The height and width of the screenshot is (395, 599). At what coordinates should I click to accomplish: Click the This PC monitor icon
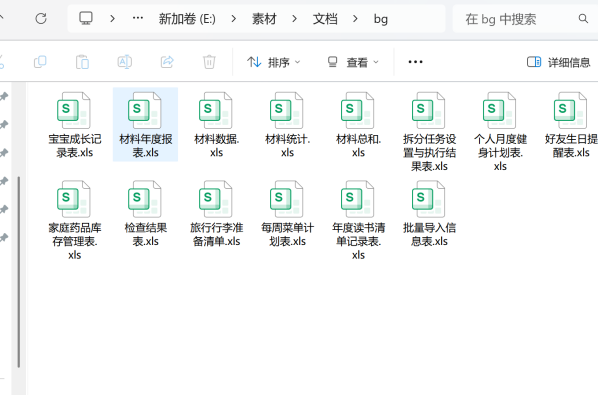(86, 18)
